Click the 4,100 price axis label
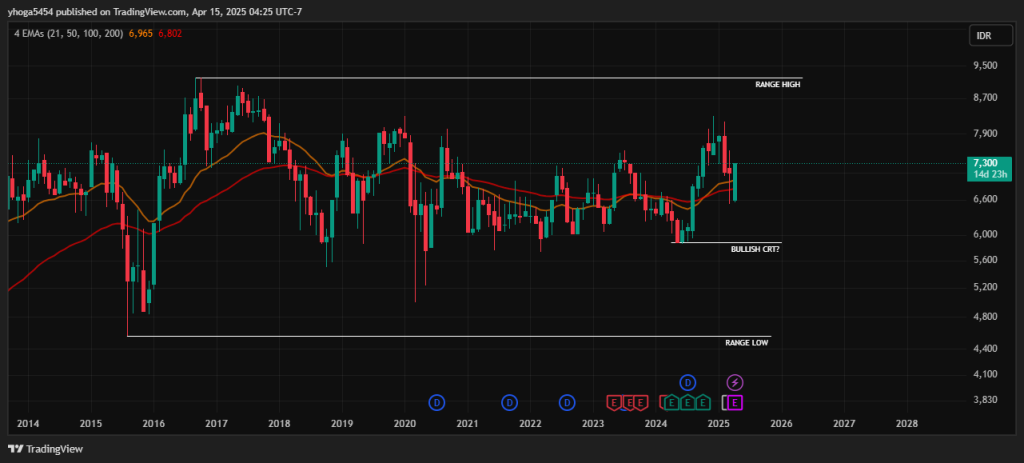The width and height of the screenshot is (1024, 463). 985,375
